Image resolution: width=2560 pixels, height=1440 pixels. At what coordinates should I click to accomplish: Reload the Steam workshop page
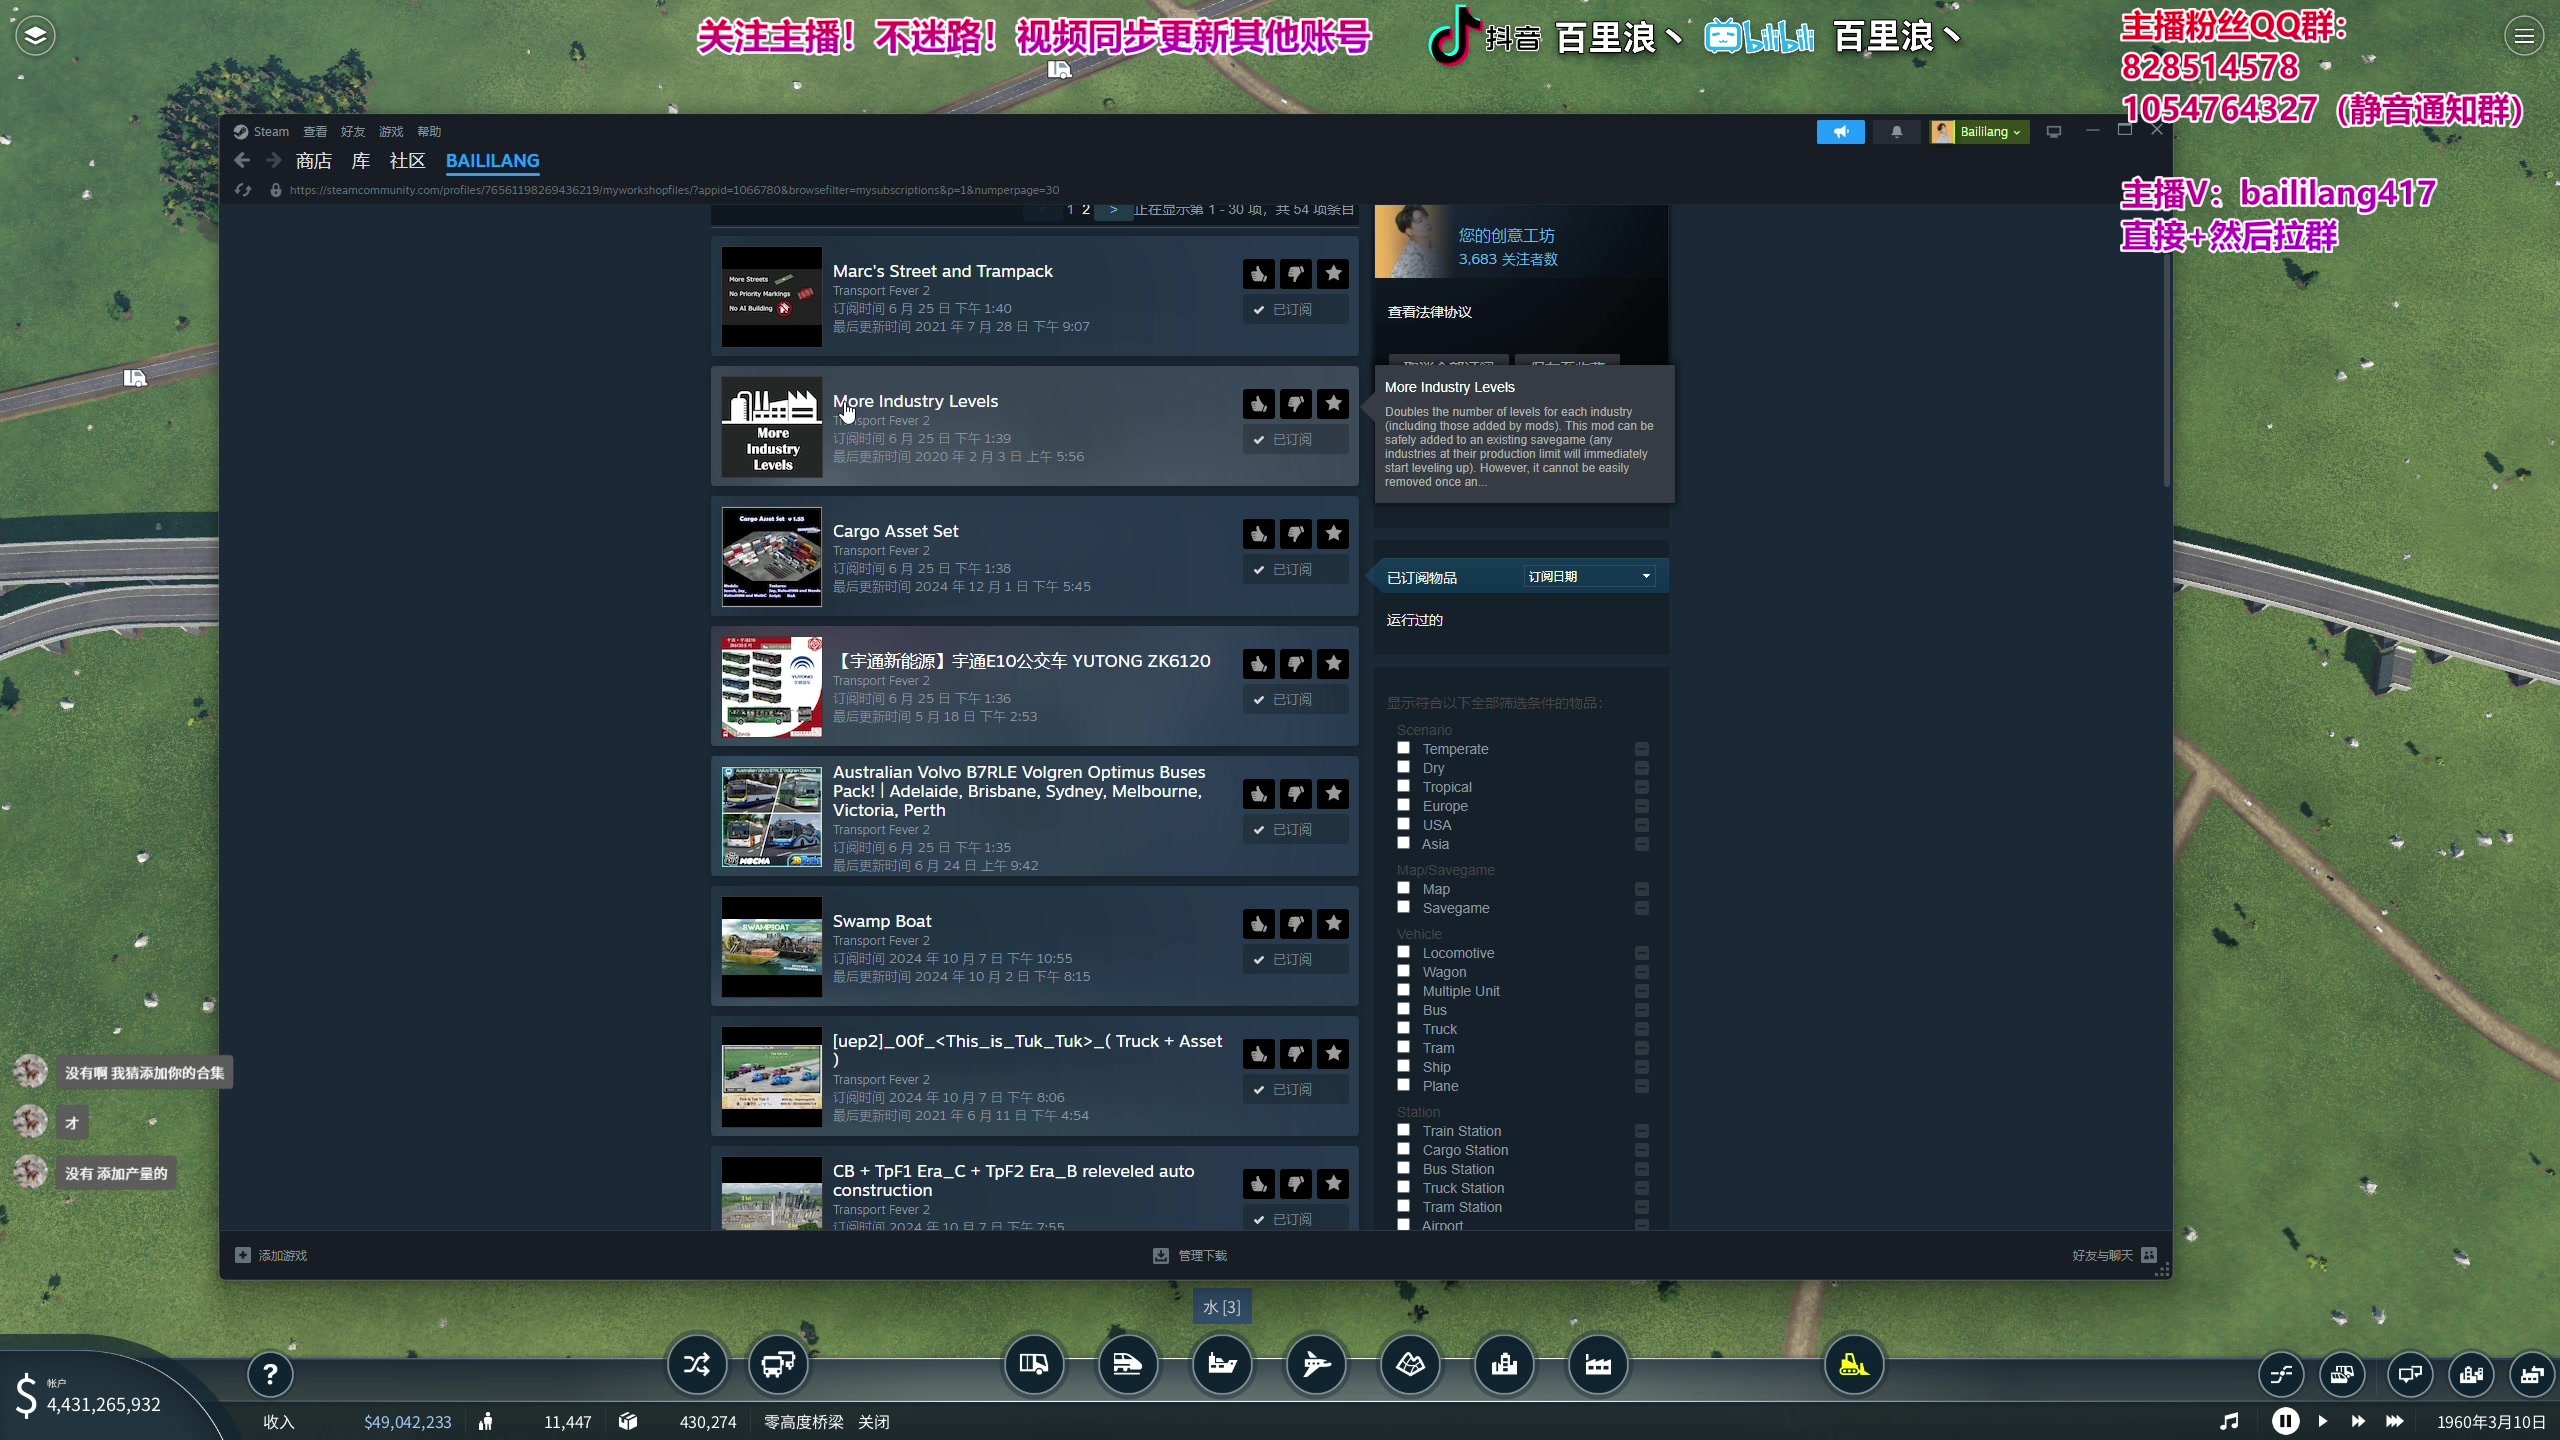[x=243, y=190]
